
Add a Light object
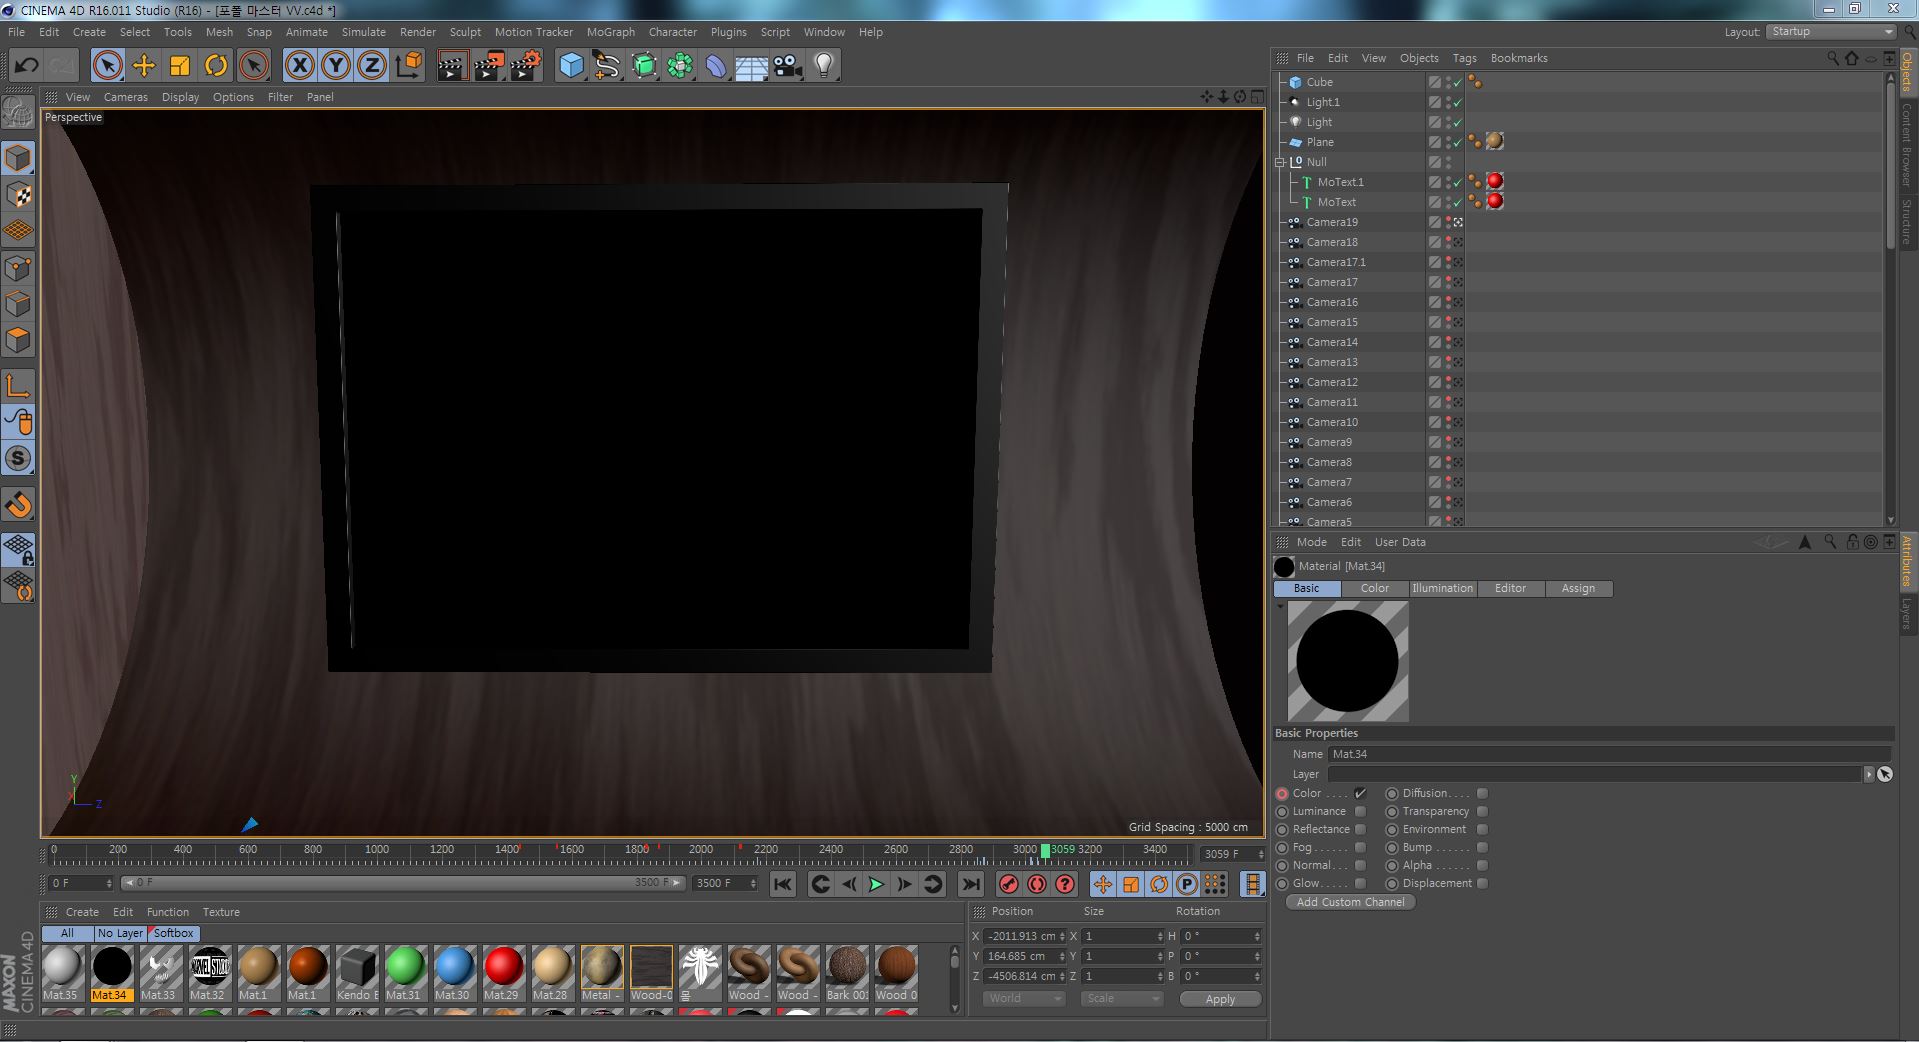[824, 66]
